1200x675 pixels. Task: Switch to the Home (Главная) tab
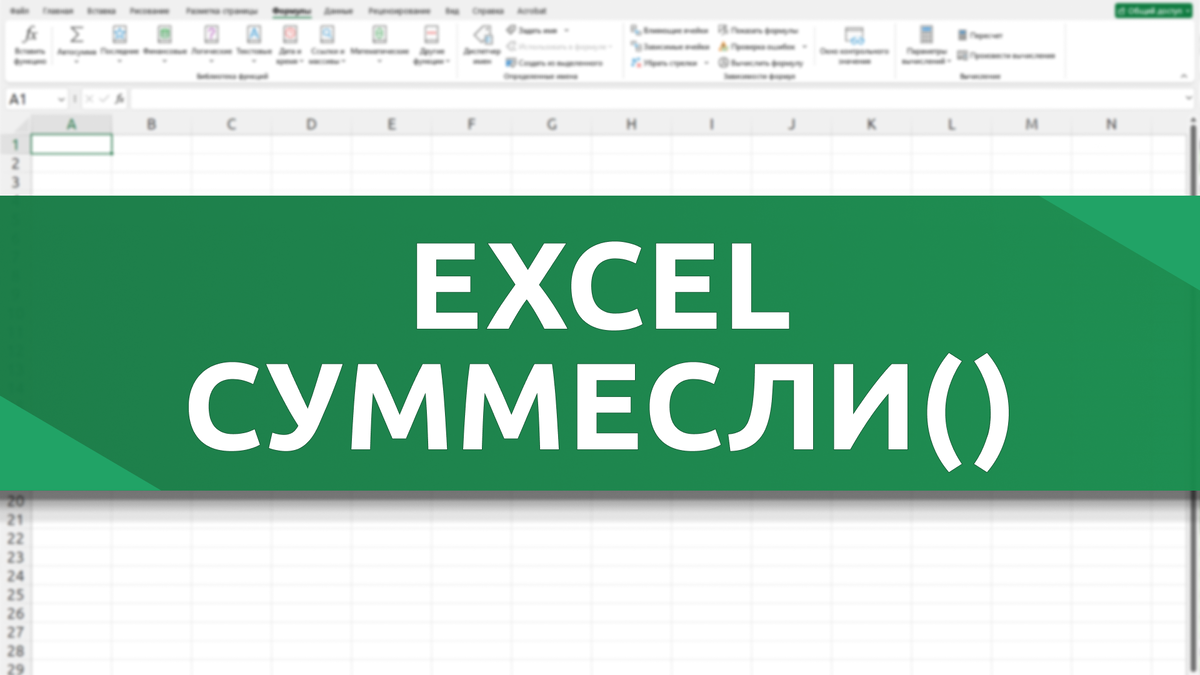click(x=58, y=9)
